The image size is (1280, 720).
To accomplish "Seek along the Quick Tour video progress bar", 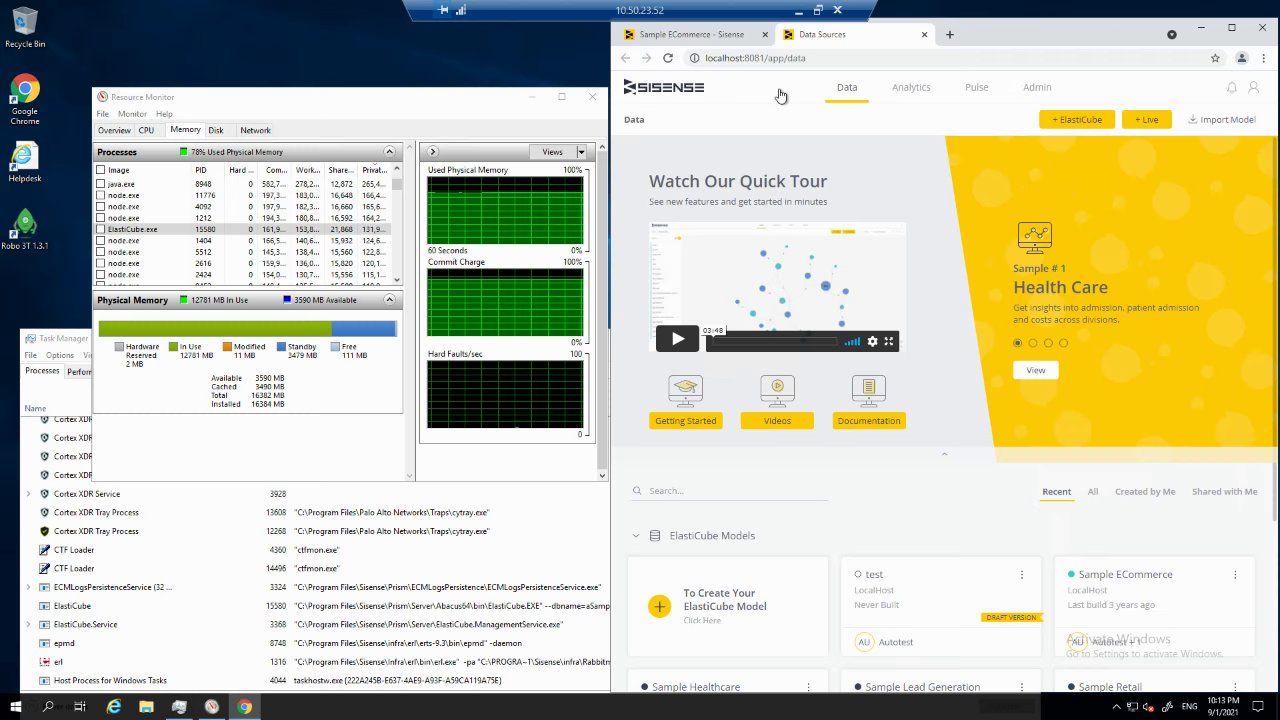I will (x=772, y=341).
